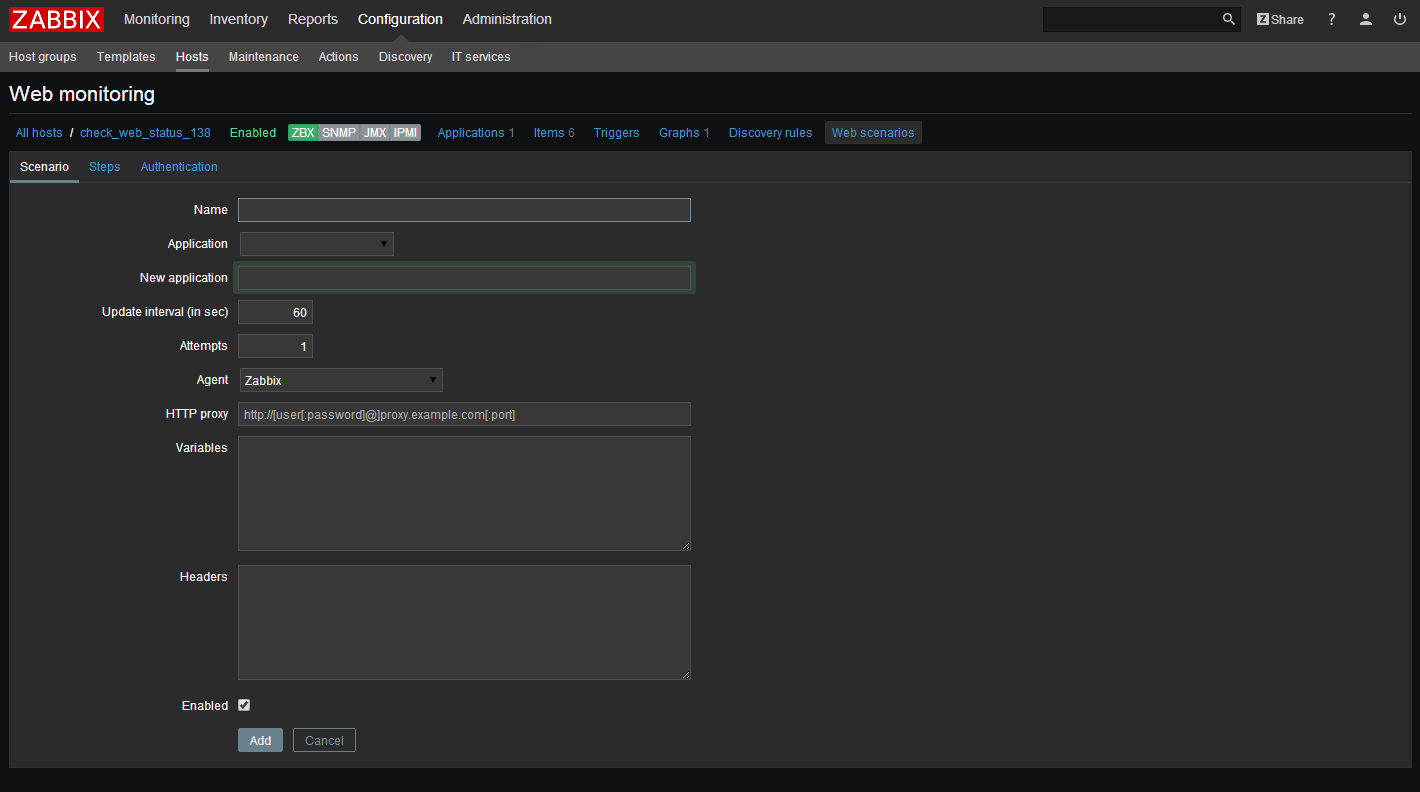Open the help question mark icon

tap(1331, 19)
